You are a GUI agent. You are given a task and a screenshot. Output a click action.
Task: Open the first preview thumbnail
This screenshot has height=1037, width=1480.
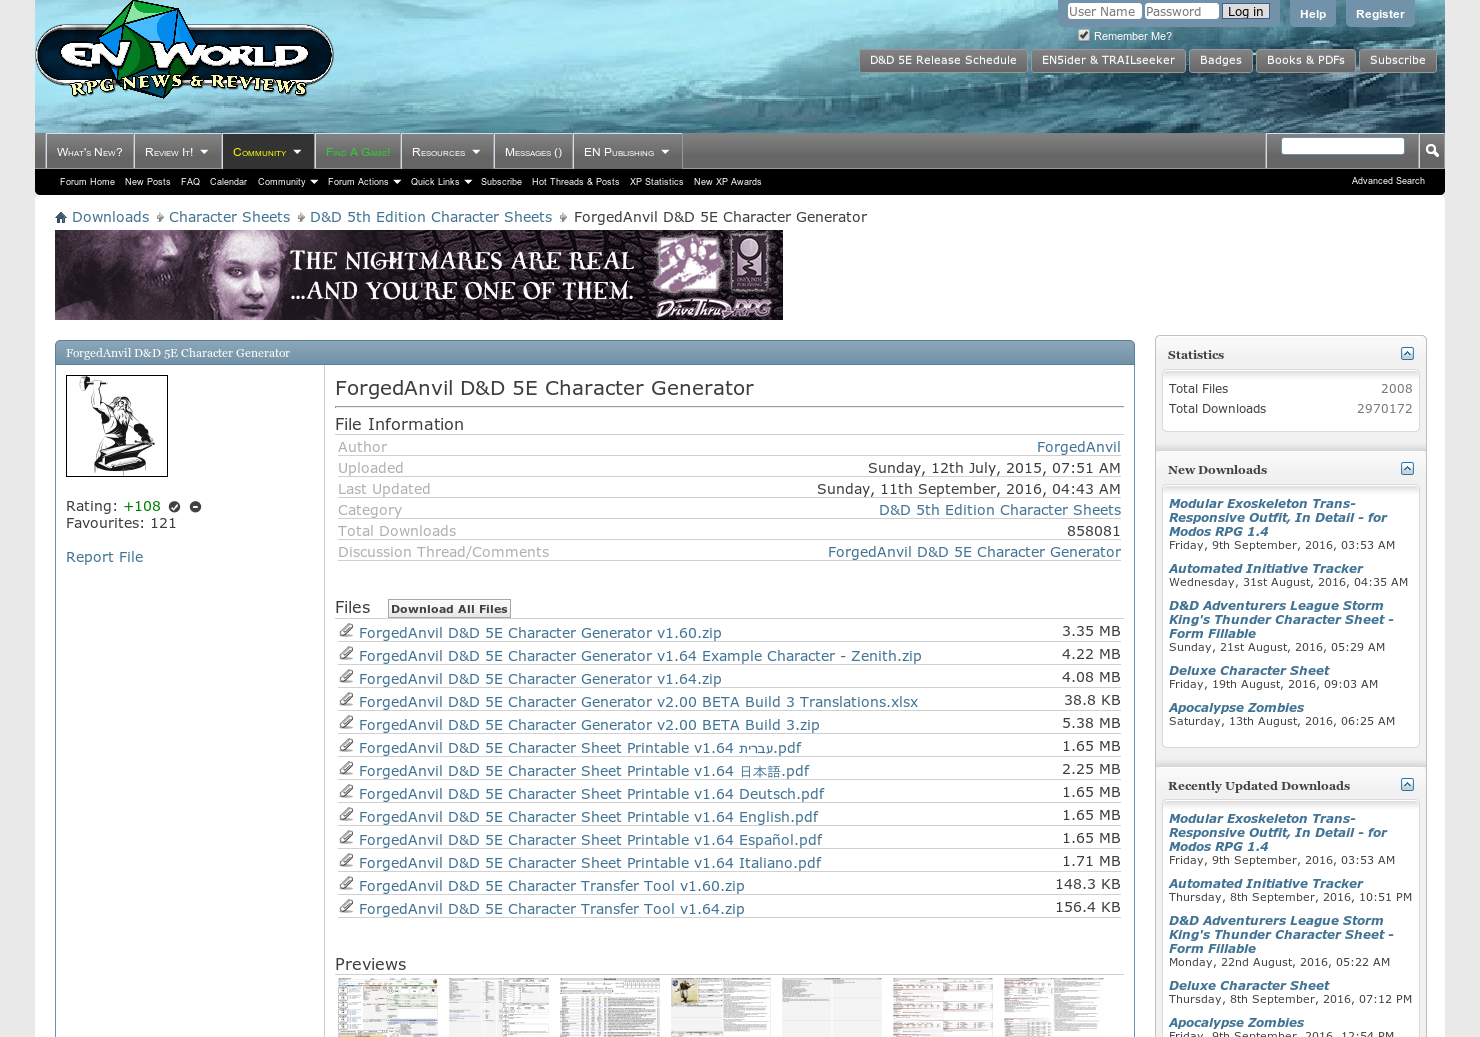point(388,1007)
